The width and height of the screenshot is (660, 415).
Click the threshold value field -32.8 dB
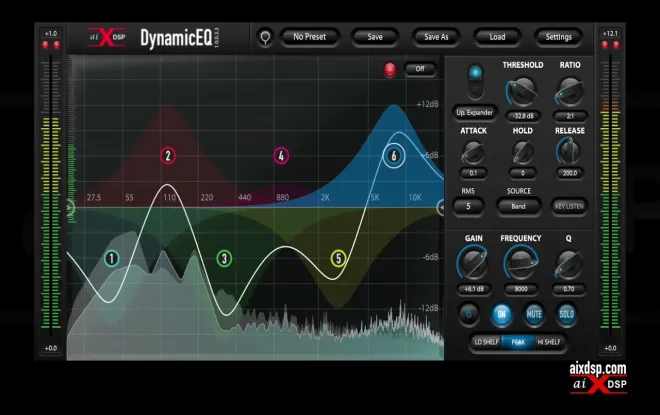click(x=523, y=116)
